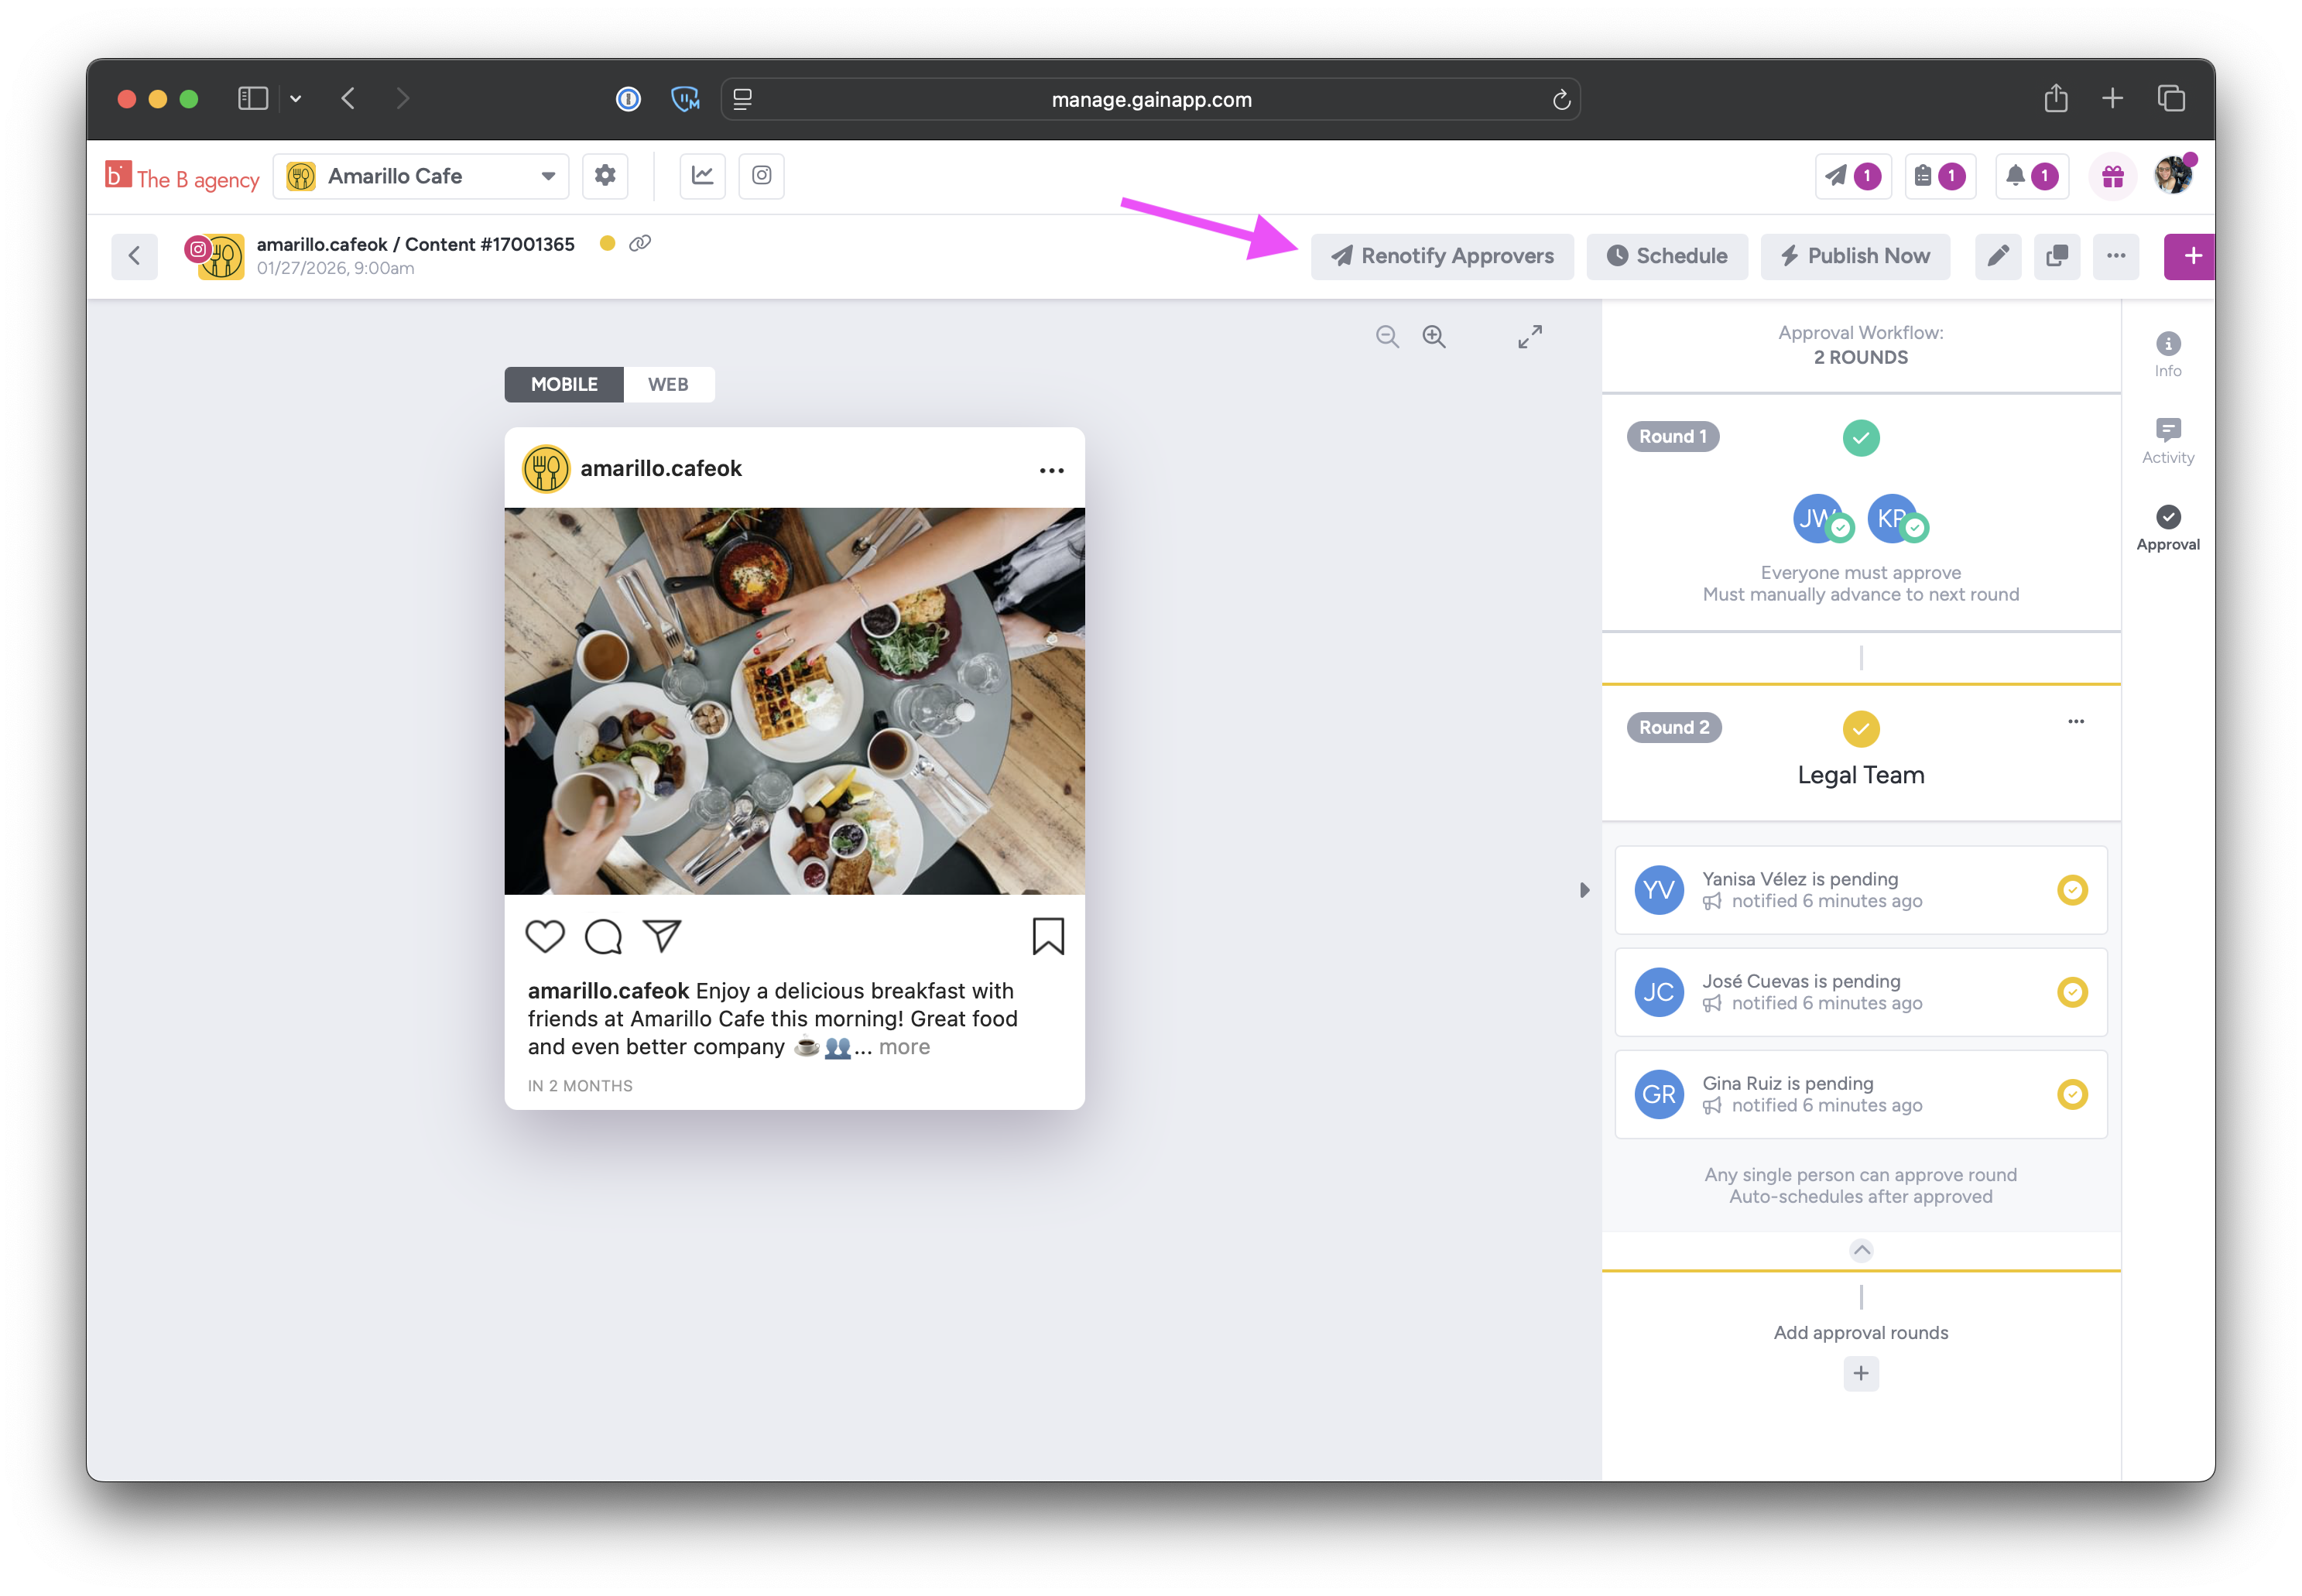Toggle Yanisa Vélez approval check
The width and height of the screenshot is (2302, 1596).
click(x=2072, y=890)
